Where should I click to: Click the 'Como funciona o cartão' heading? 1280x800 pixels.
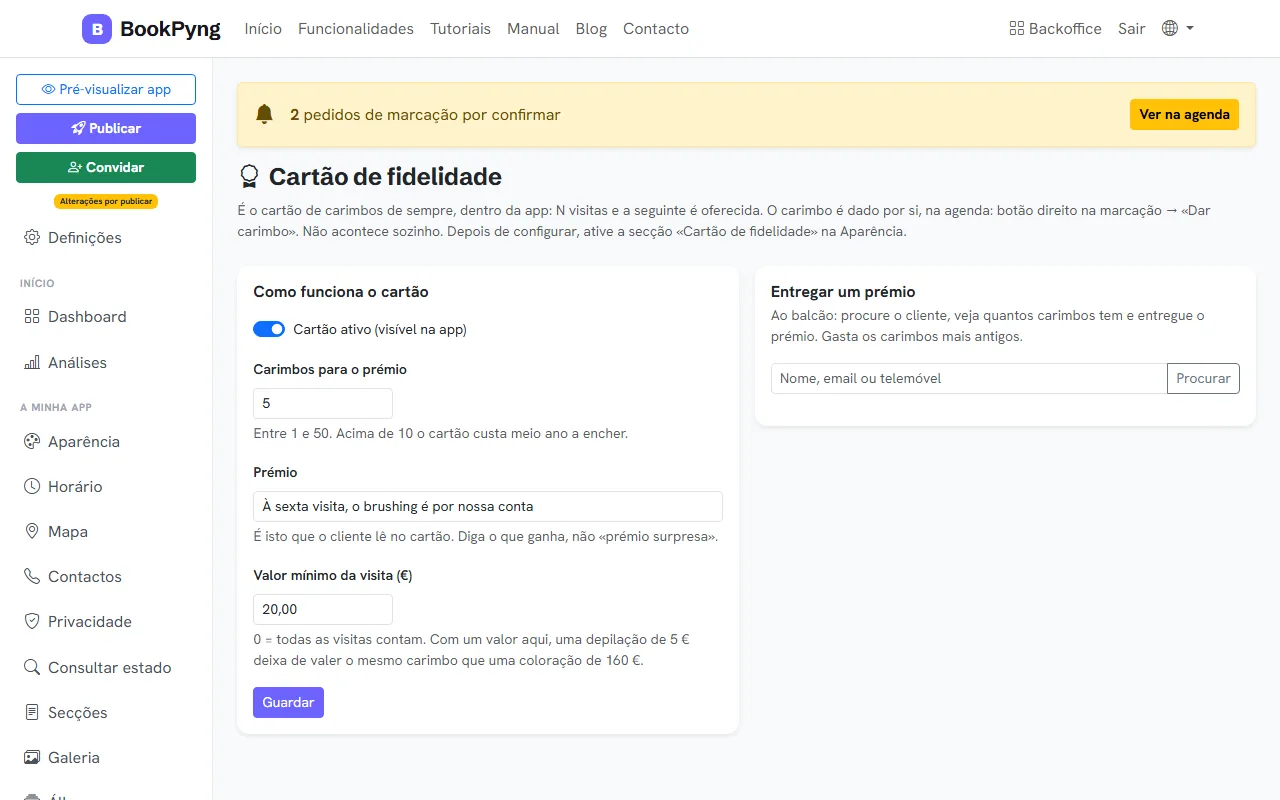[341, 292]
